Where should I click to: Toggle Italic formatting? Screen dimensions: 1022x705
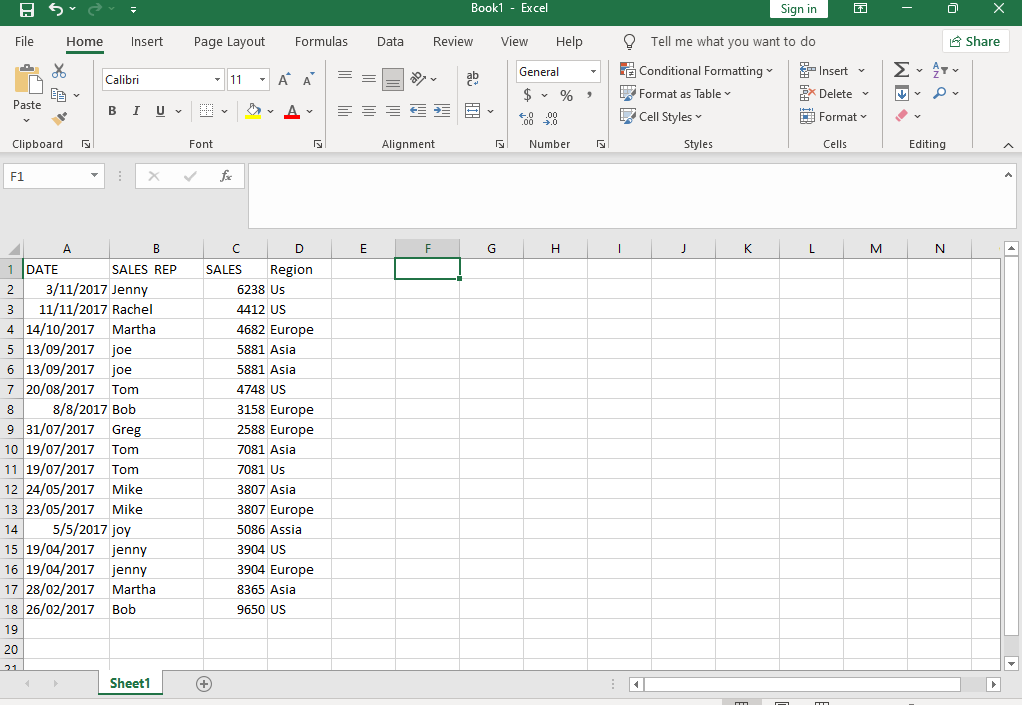pyautogui.click(x=136, y=111)
